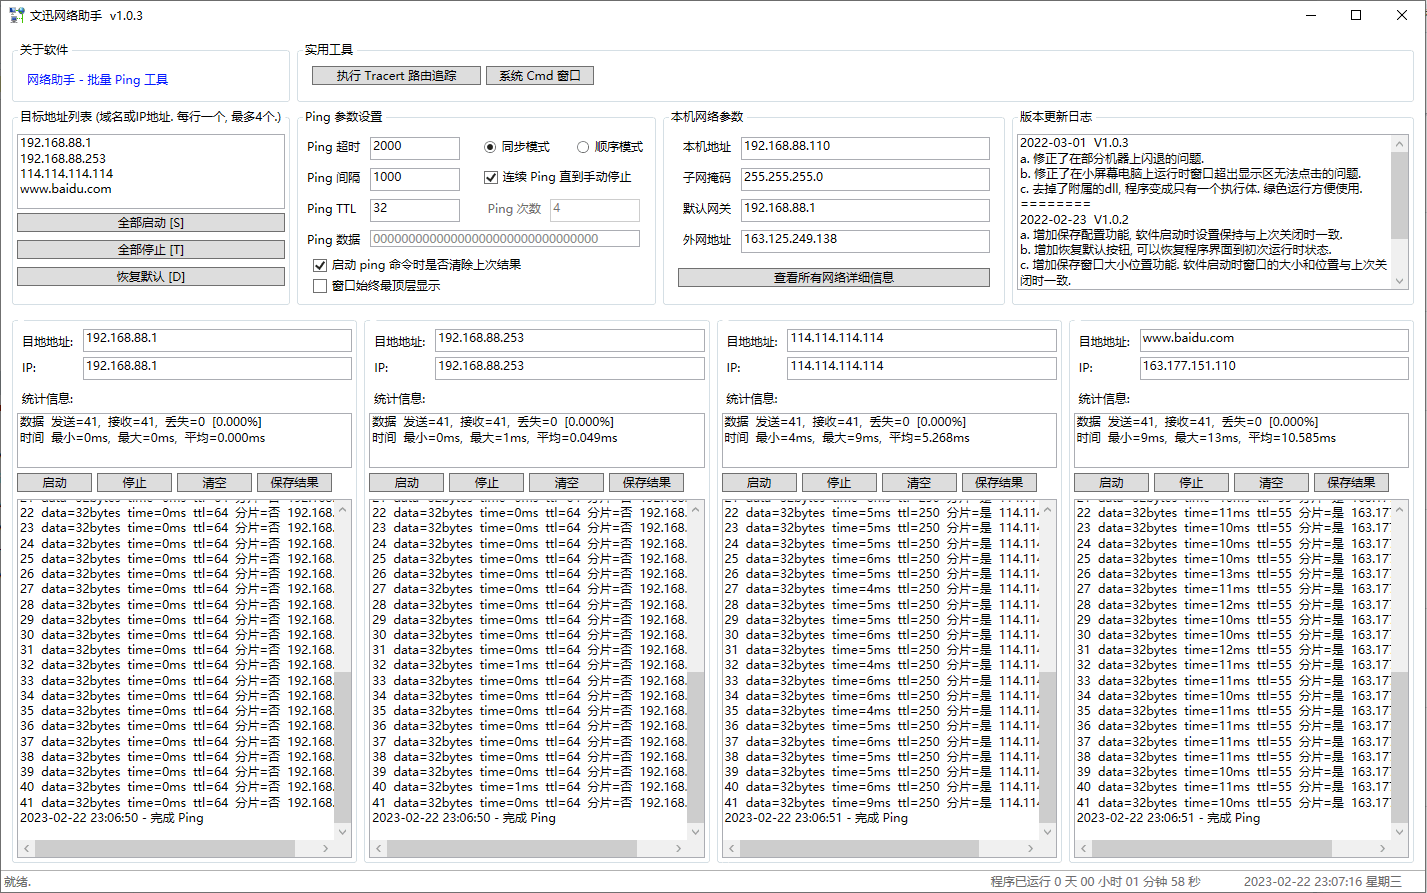Enable 窗口始终最顶层显示 checkbox
The image size is (1427, 893).
[x=320, y=286]
